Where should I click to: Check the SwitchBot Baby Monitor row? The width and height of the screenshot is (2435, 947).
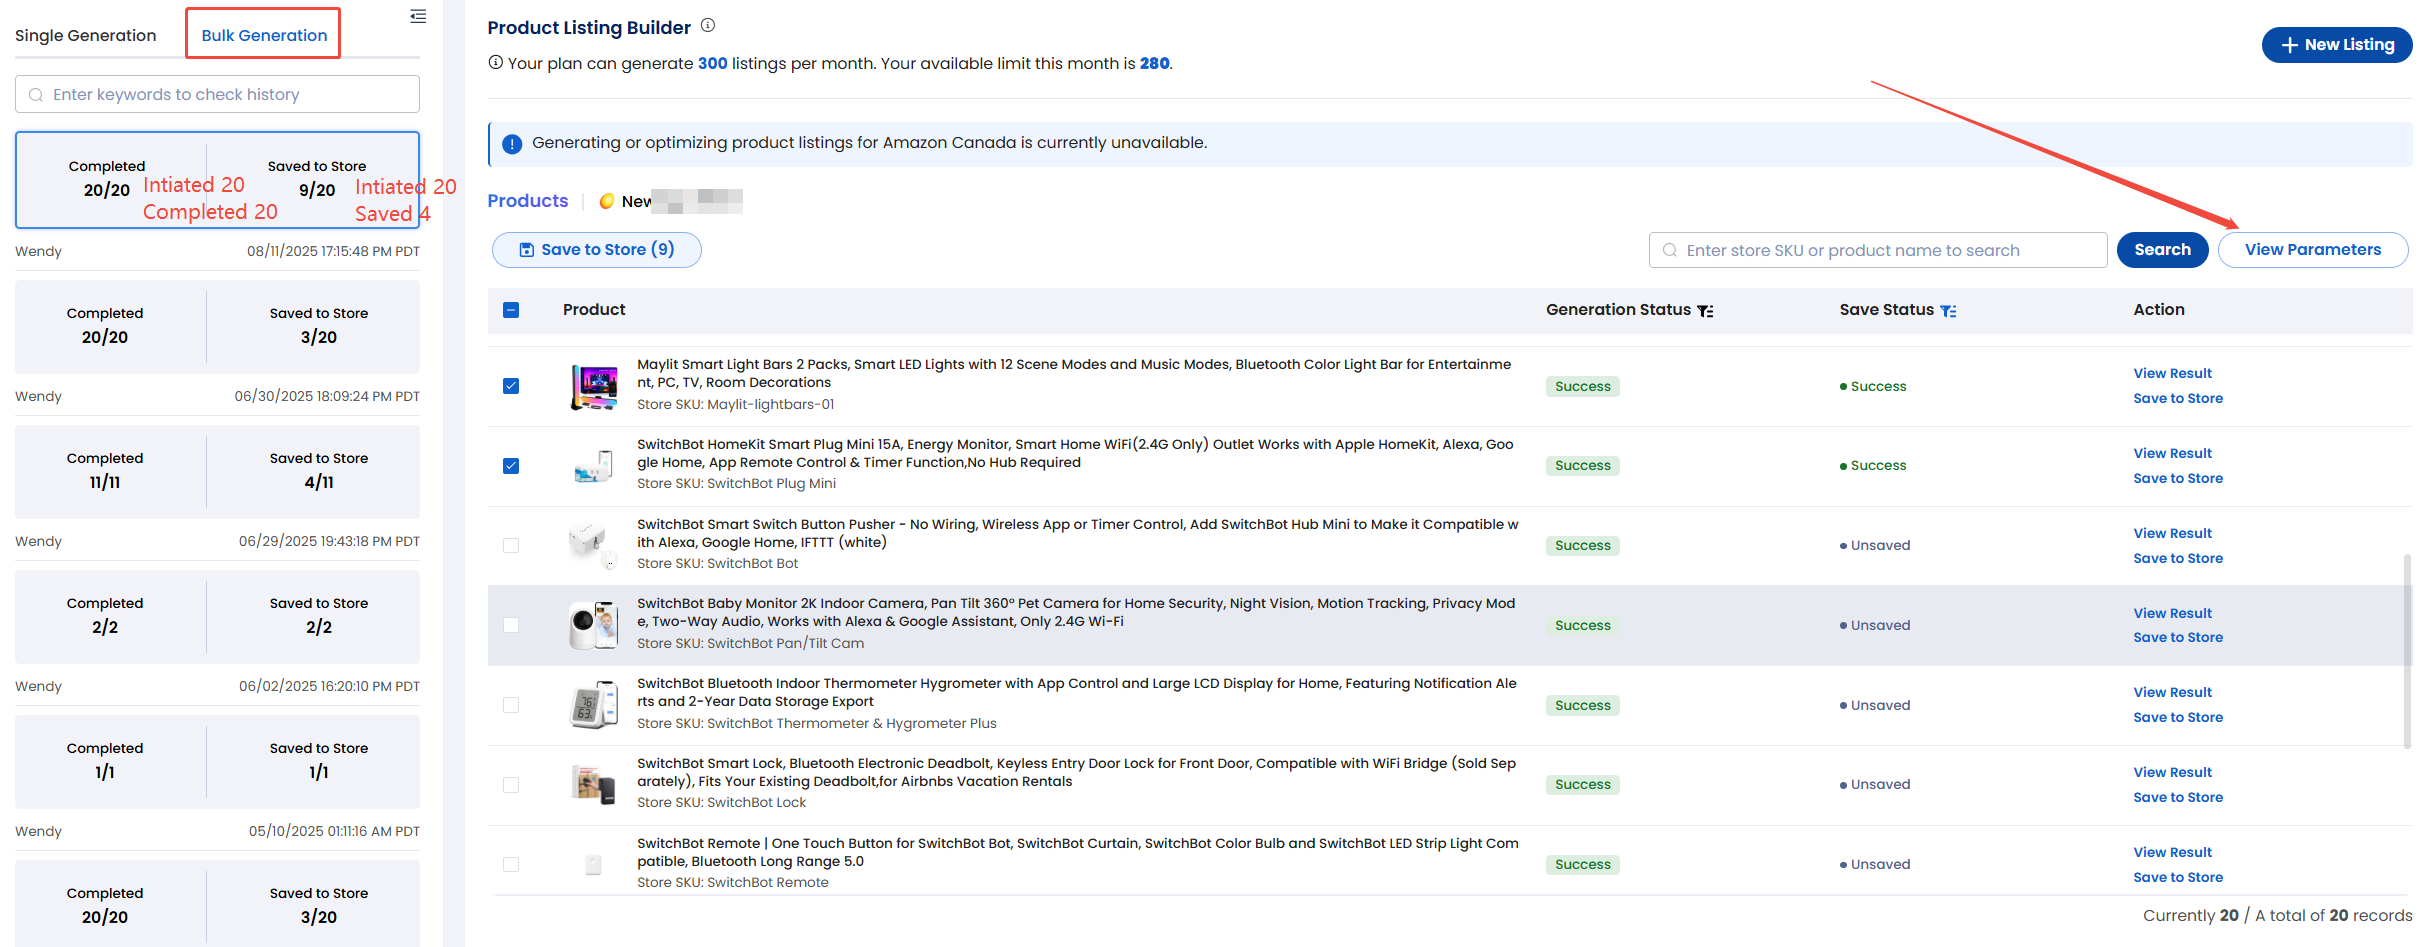click(511, 626)
